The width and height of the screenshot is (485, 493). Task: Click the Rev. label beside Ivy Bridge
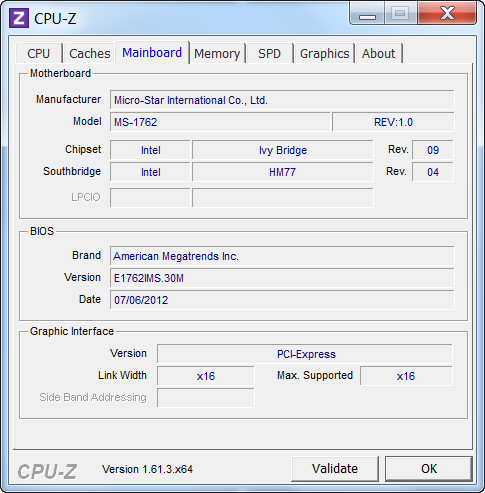point(398,149)
